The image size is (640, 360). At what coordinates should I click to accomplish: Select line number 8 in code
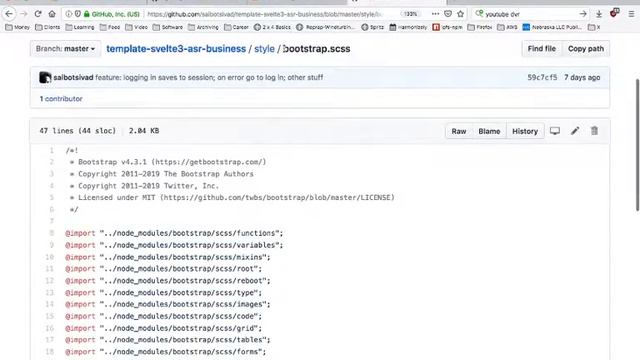point(52,233)
